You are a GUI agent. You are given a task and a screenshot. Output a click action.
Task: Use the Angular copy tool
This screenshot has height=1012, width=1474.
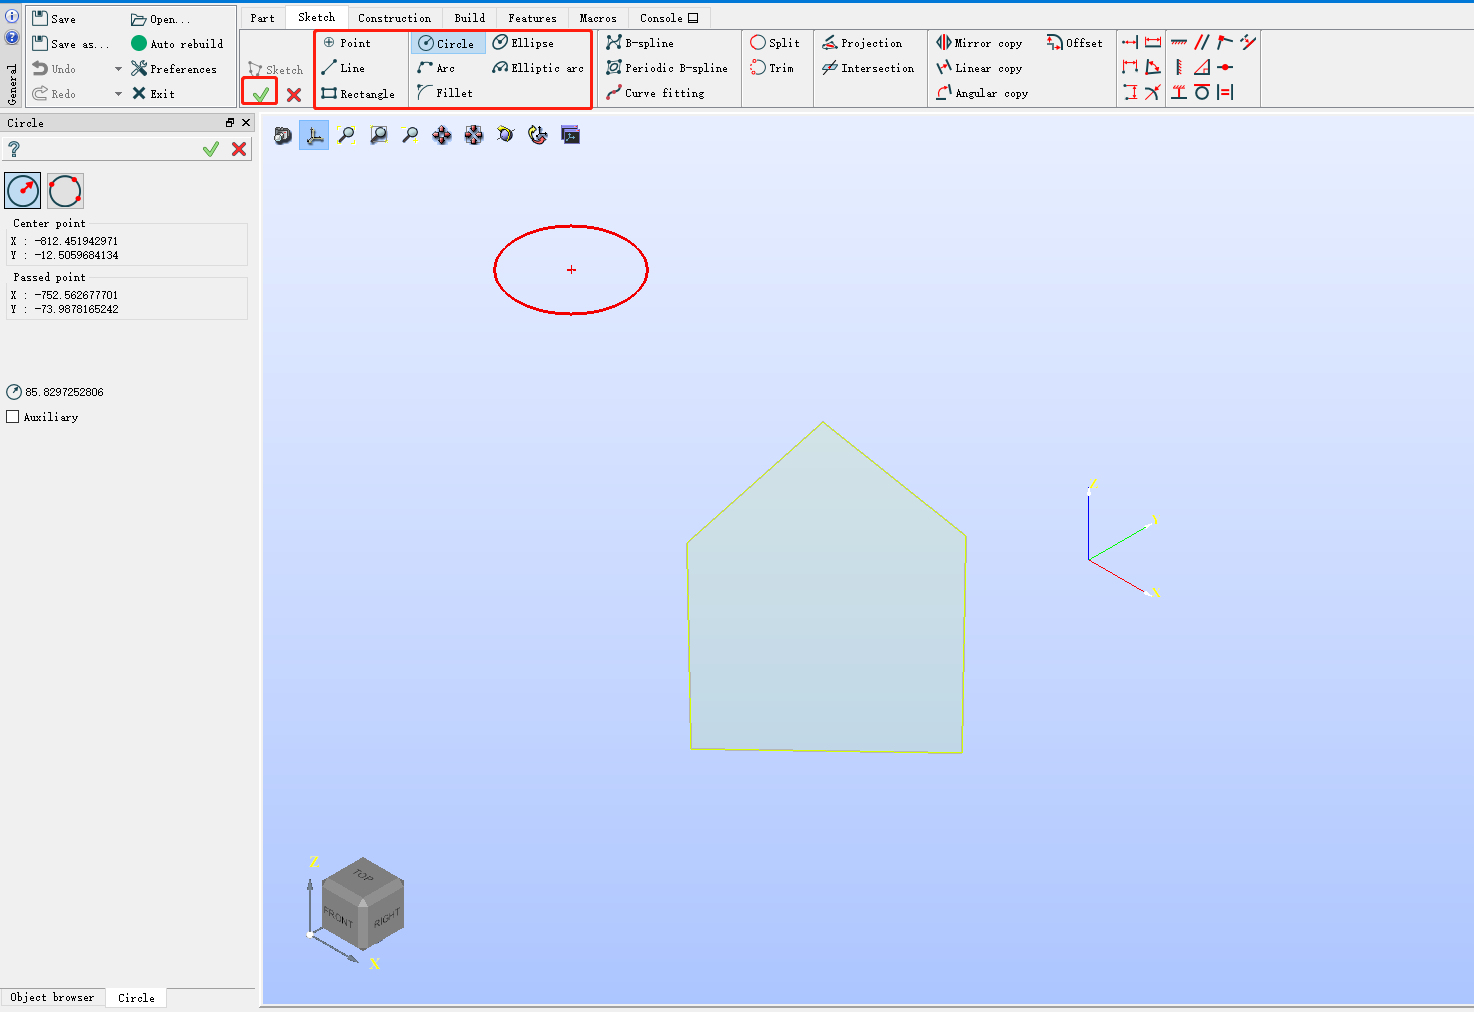982,93
